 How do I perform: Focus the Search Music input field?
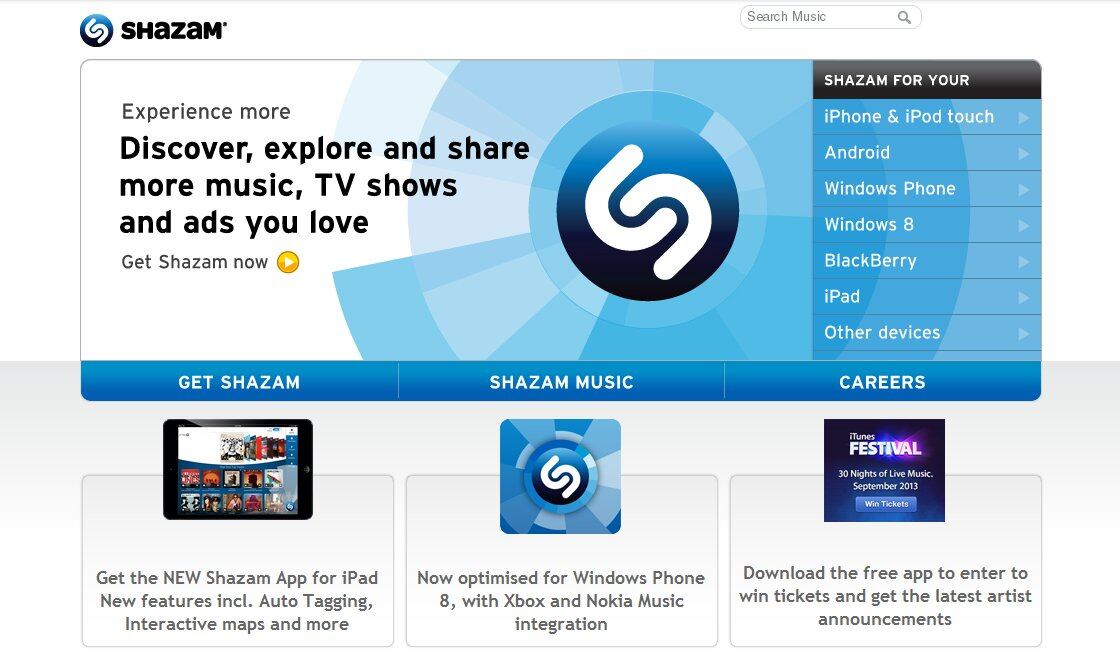point(819,16)
